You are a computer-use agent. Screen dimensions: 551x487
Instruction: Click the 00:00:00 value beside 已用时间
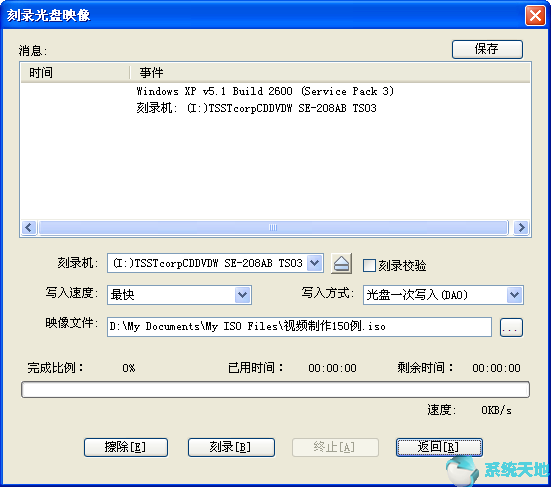click(x=332, y=368)
